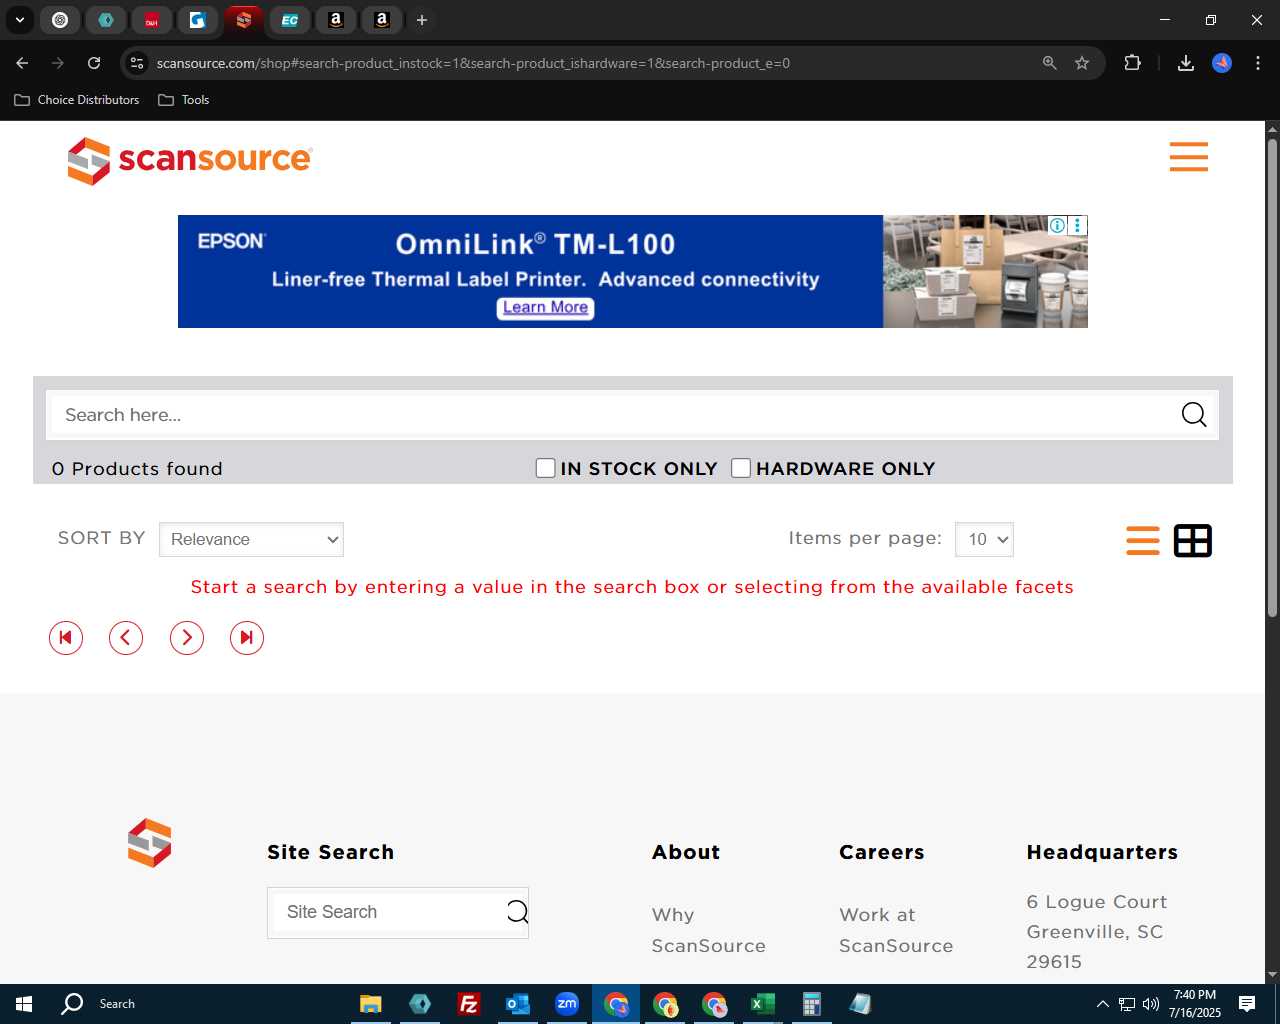Switch to the first Amazon tab

pyautogui.click(x=335, y=19)
